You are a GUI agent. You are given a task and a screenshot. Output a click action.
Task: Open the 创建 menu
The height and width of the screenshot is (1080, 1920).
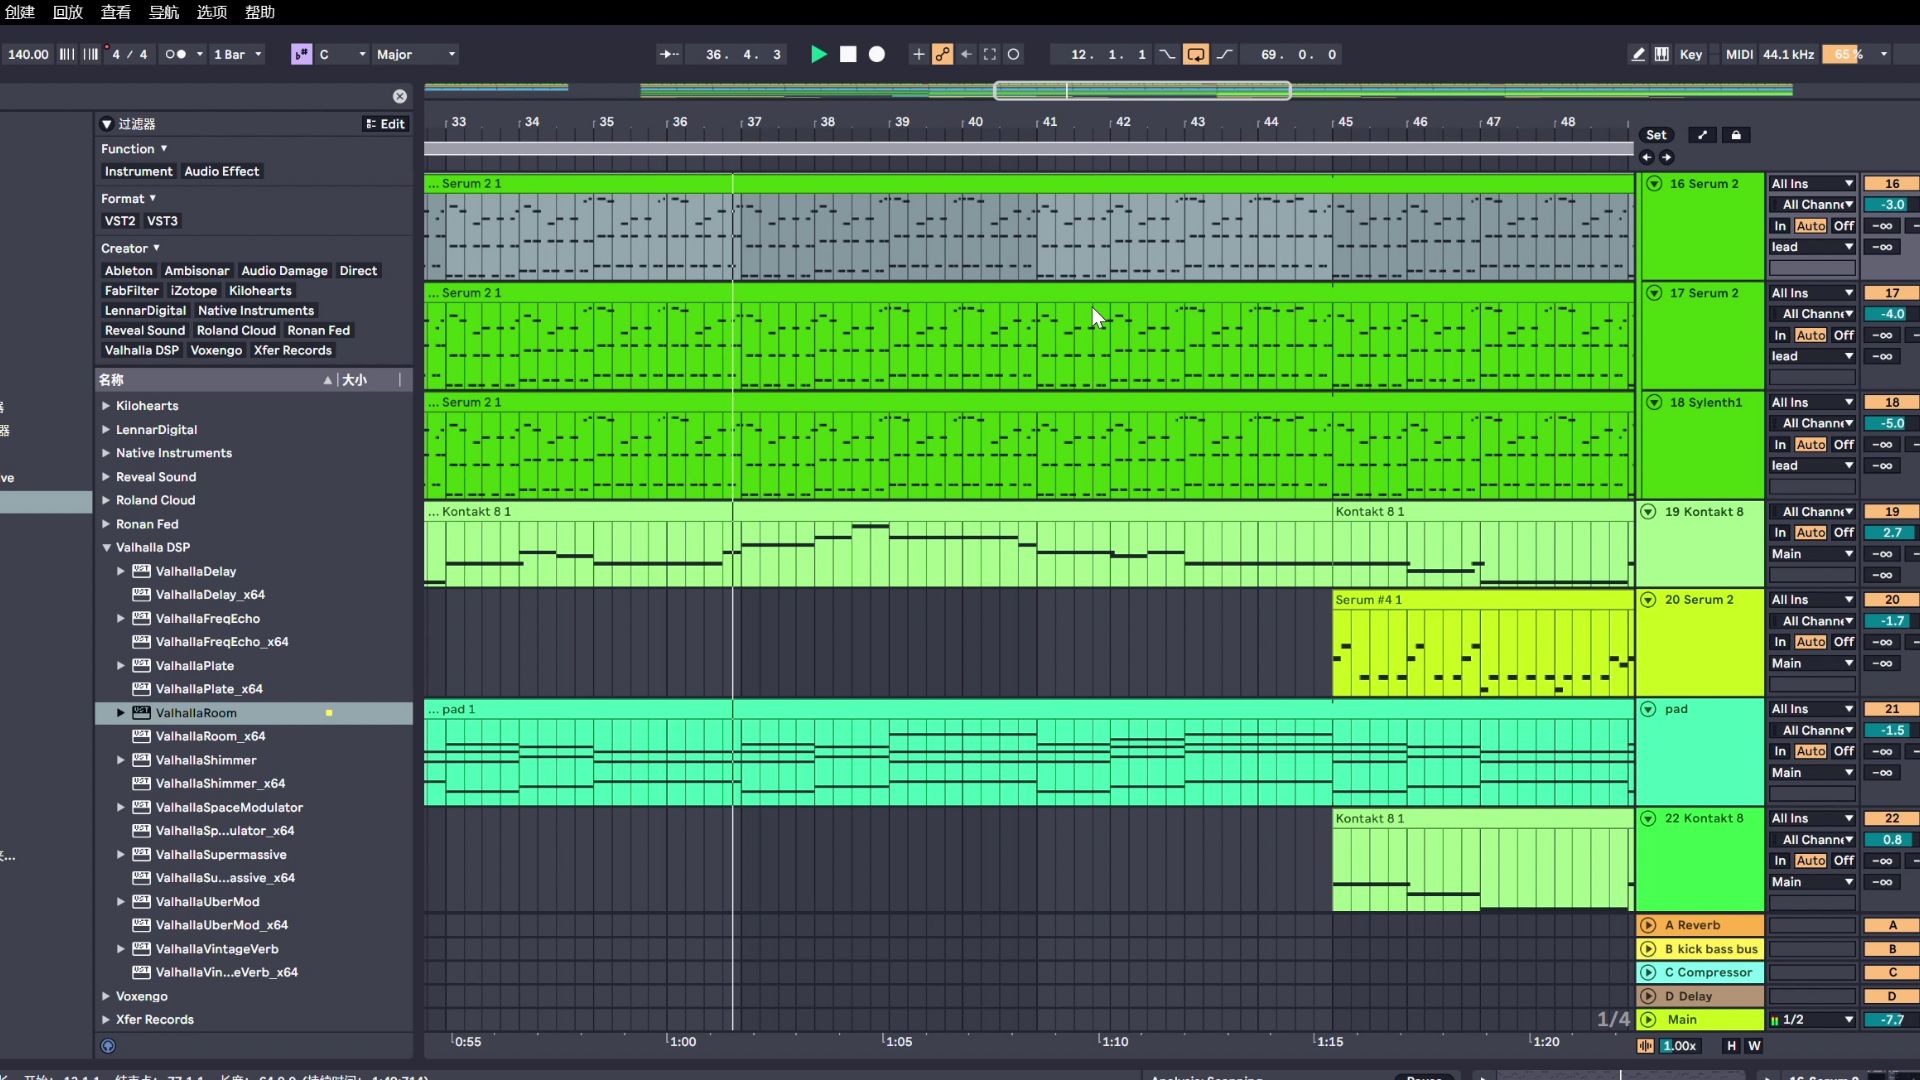[x=19, y=12]
